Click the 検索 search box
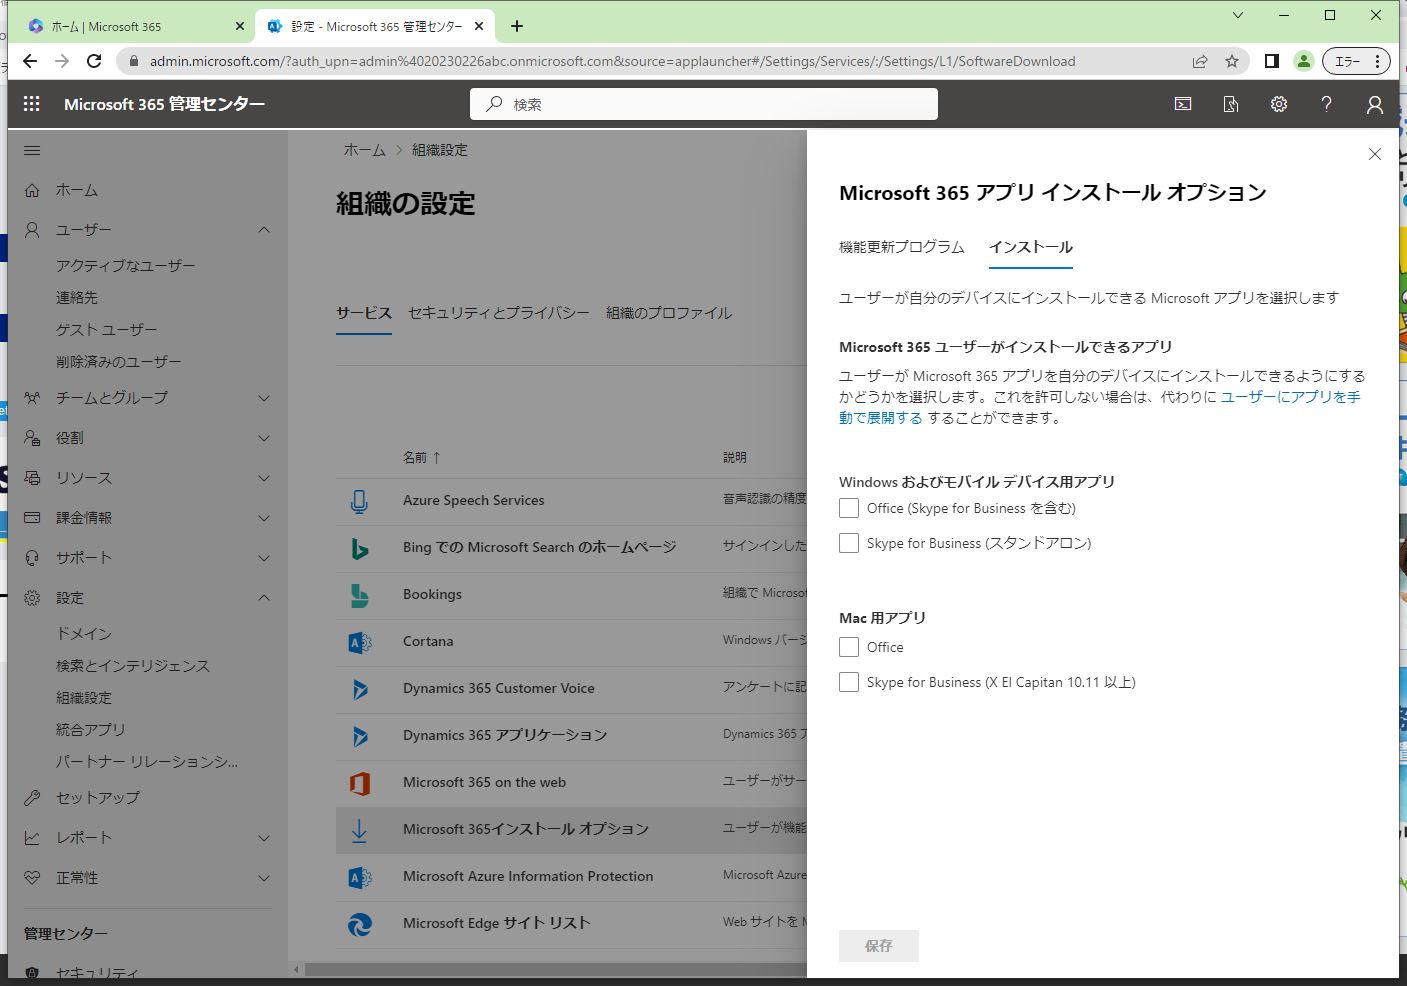The height and width of the screenshot is (986, 1407). (x=704, y=104)
